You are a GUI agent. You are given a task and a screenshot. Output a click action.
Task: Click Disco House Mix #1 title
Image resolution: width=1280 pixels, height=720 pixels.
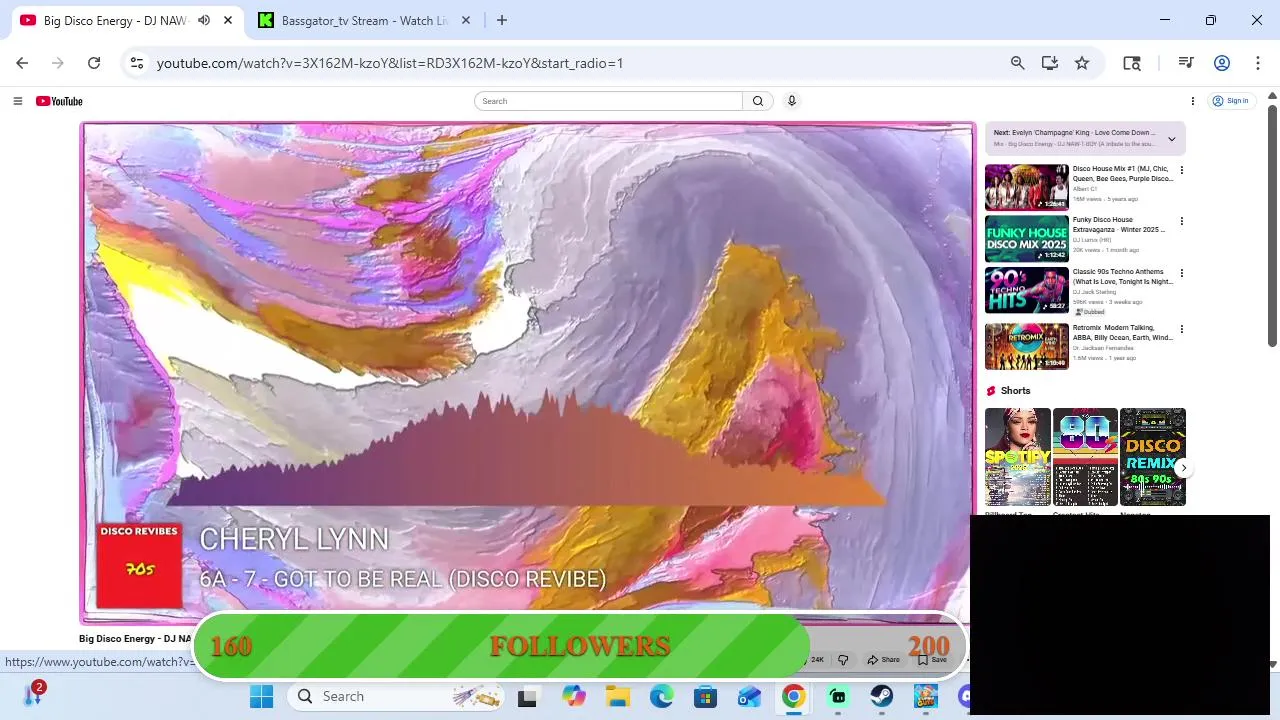(x=1123, y=174)
